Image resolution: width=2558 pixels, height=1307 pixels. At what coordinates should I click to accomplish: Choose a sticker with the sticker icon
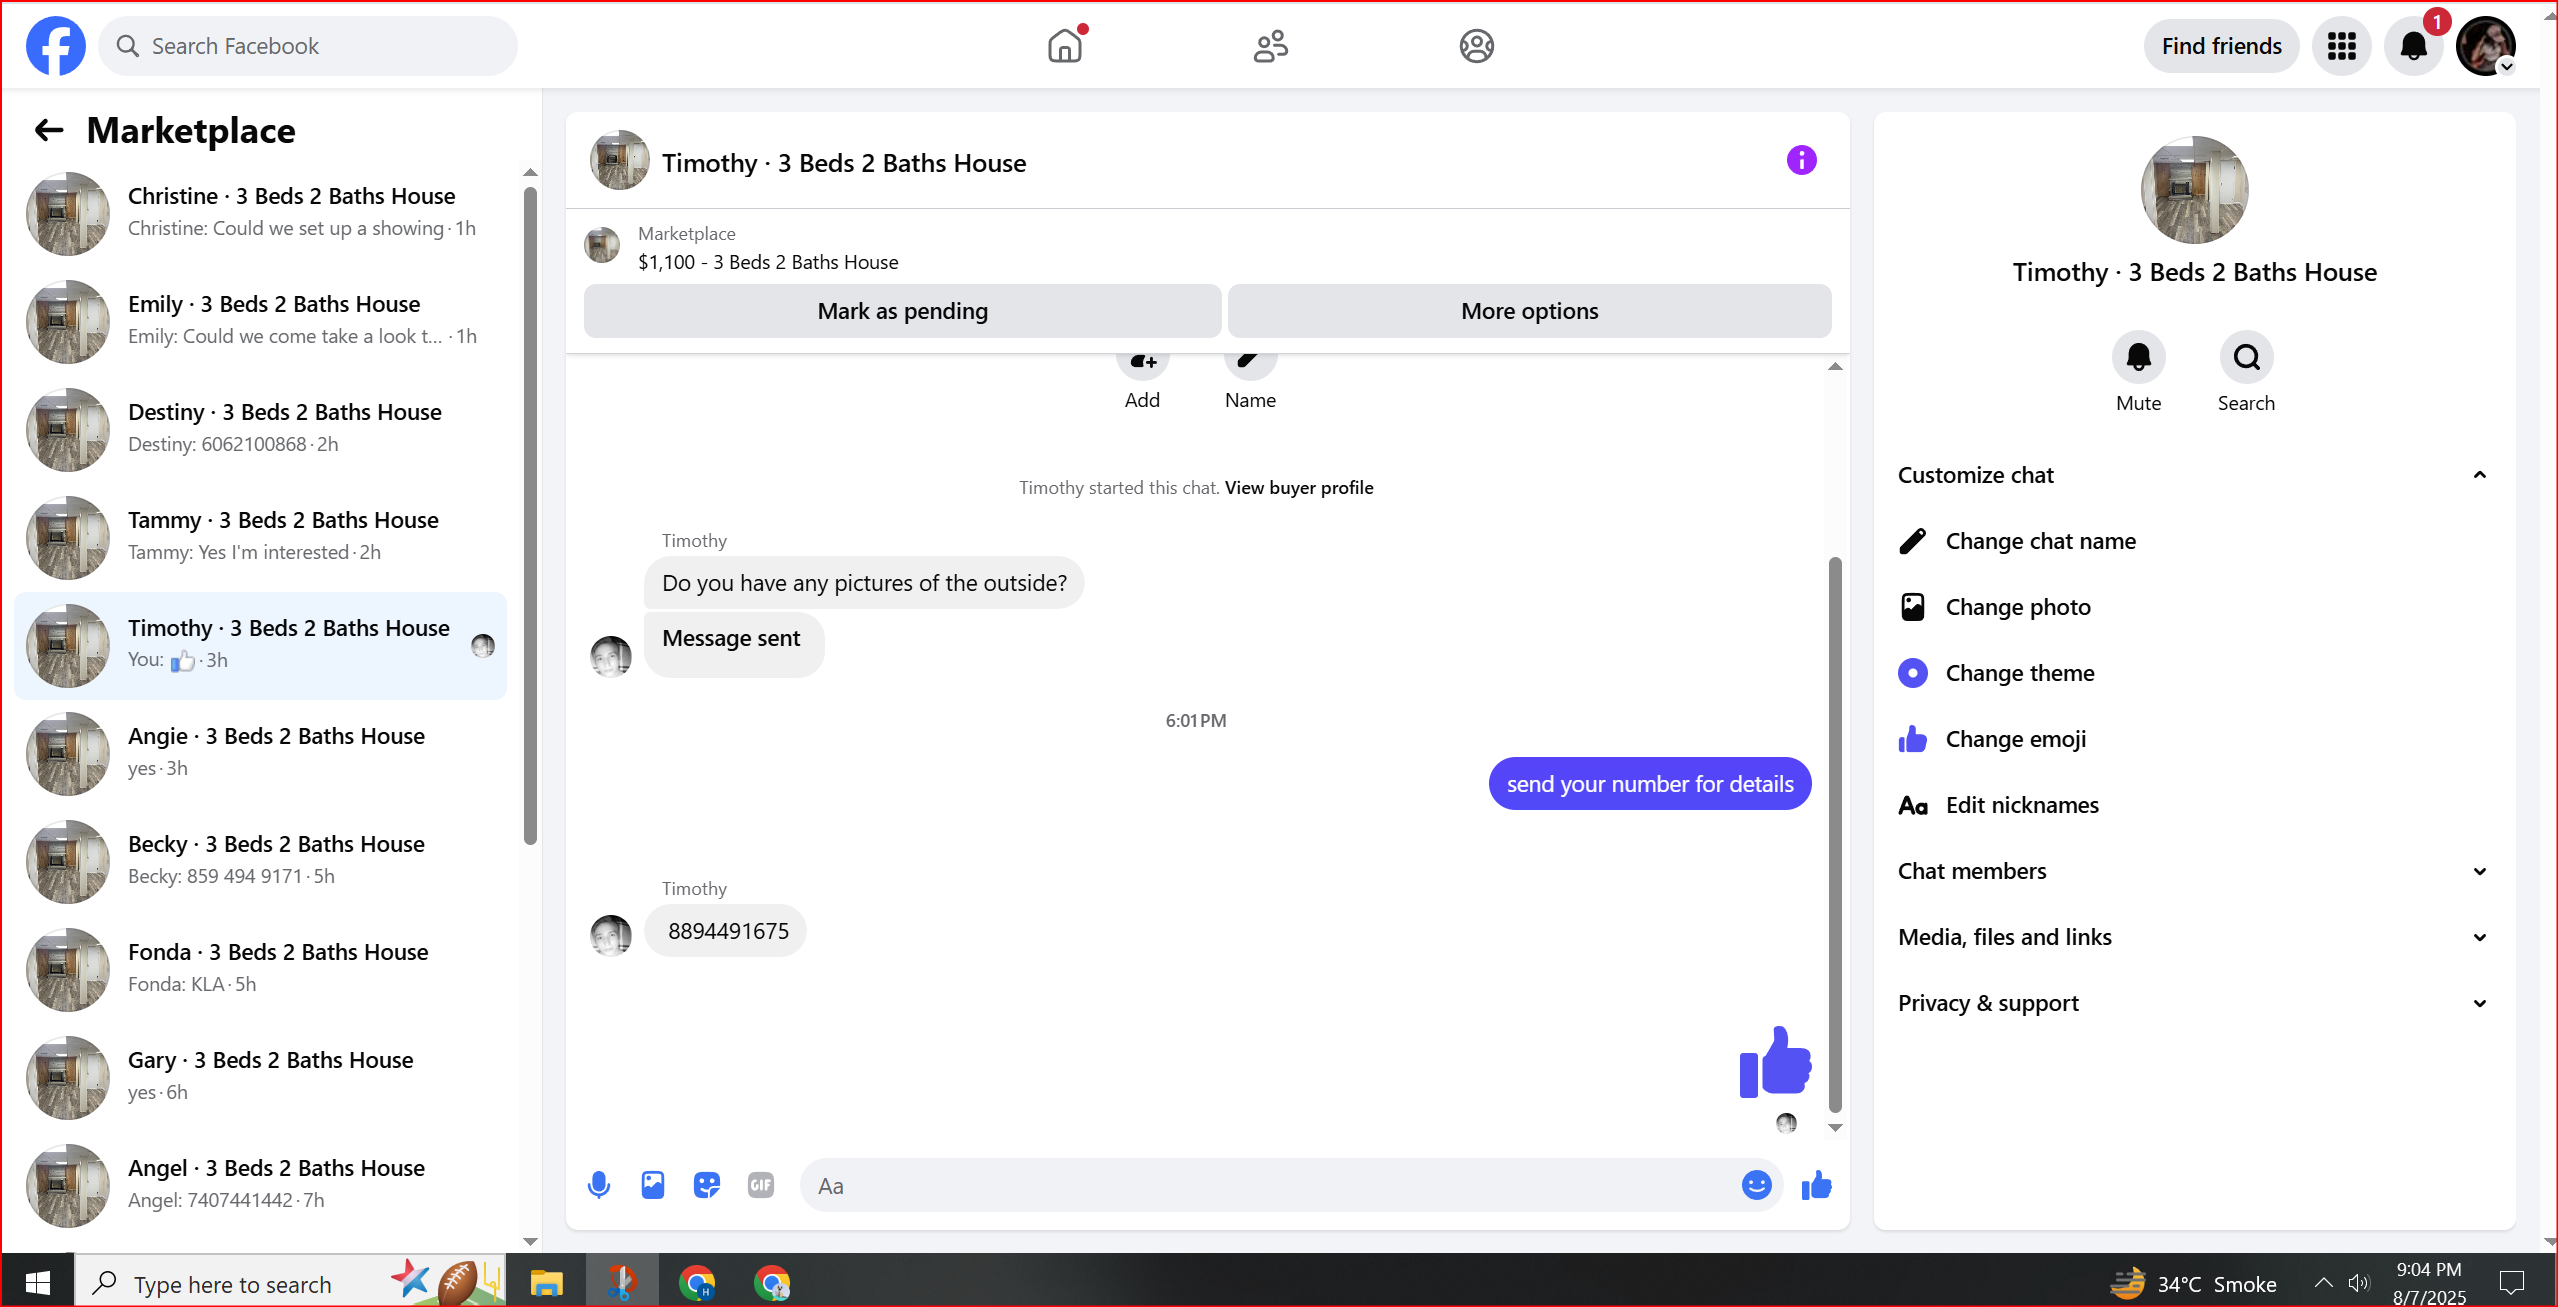click(707, 1185)
